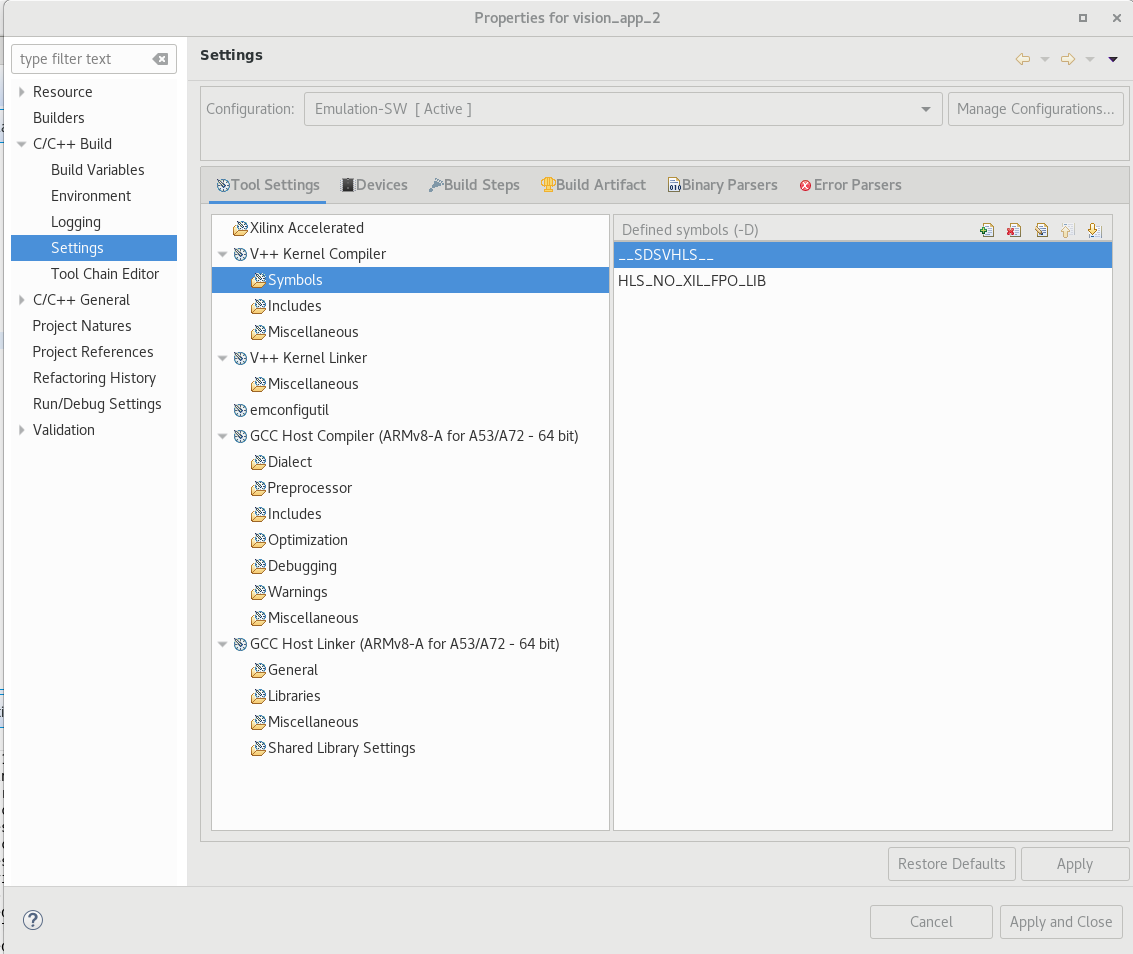1133x954 pixels.
Task: Collapse the GCC Host Linker tree node
Action: pos(223,644)
